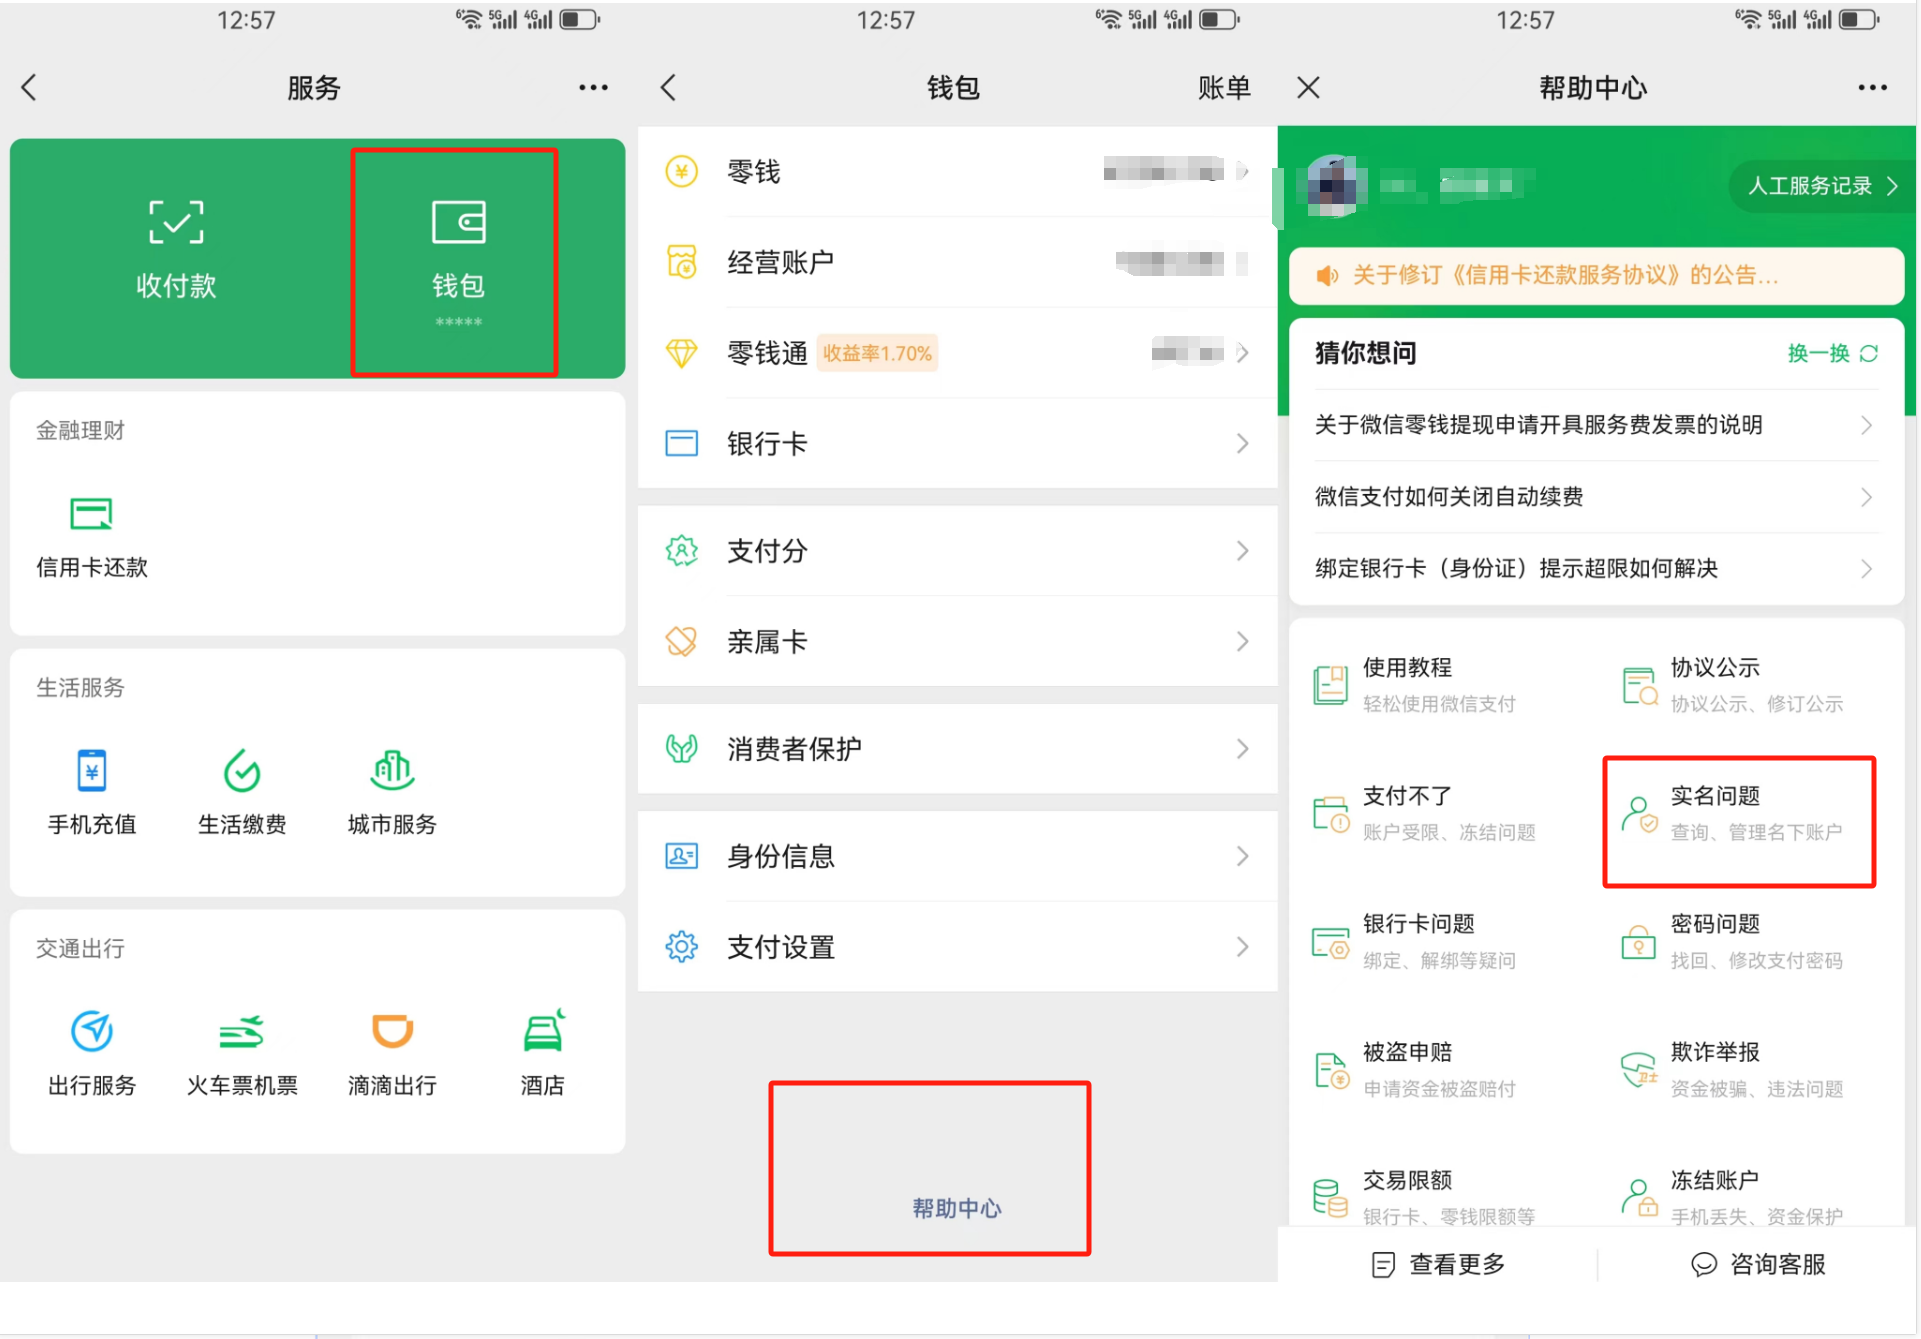The width and height of the screenshot is (1921, 1339).
Task: Go back from the 服务 screen
Action: (30, 88)
